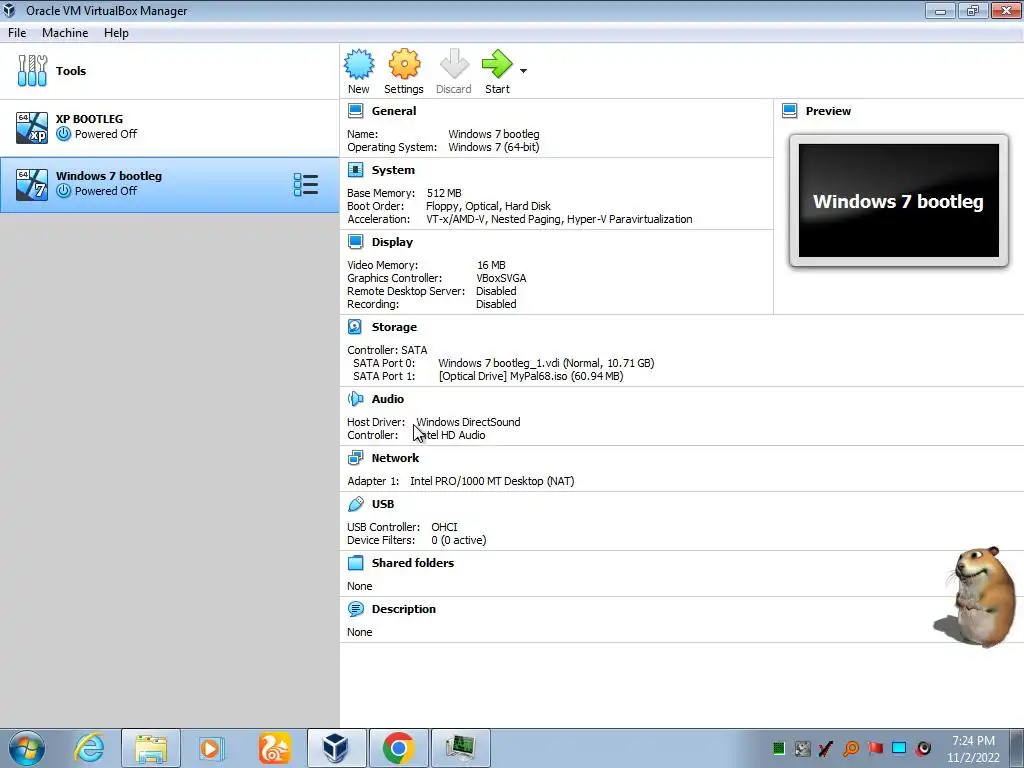Screen dimensions: 1024x768
Task: Click the General section icon
Action: coord(355,111)
